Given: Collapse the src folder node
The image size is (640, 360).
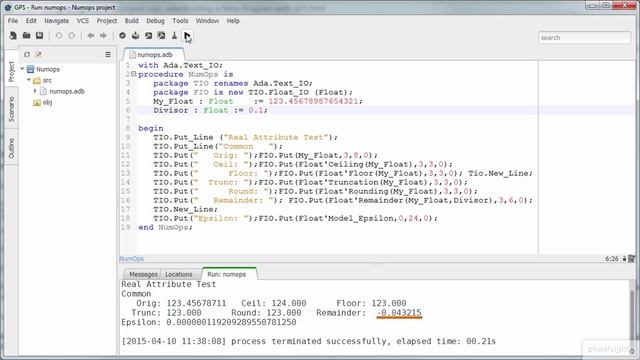Looking at the screenshot, I should (x=29, y=80).
